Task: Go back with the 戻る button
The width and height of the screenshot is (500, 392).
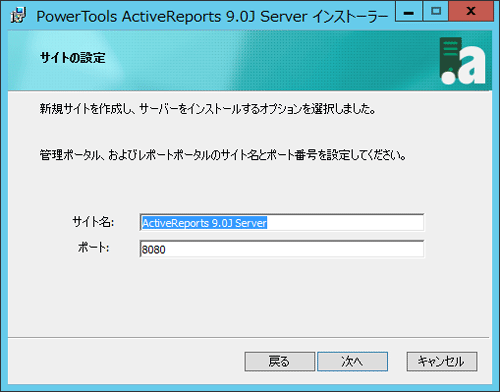Action: pos(280,361)
